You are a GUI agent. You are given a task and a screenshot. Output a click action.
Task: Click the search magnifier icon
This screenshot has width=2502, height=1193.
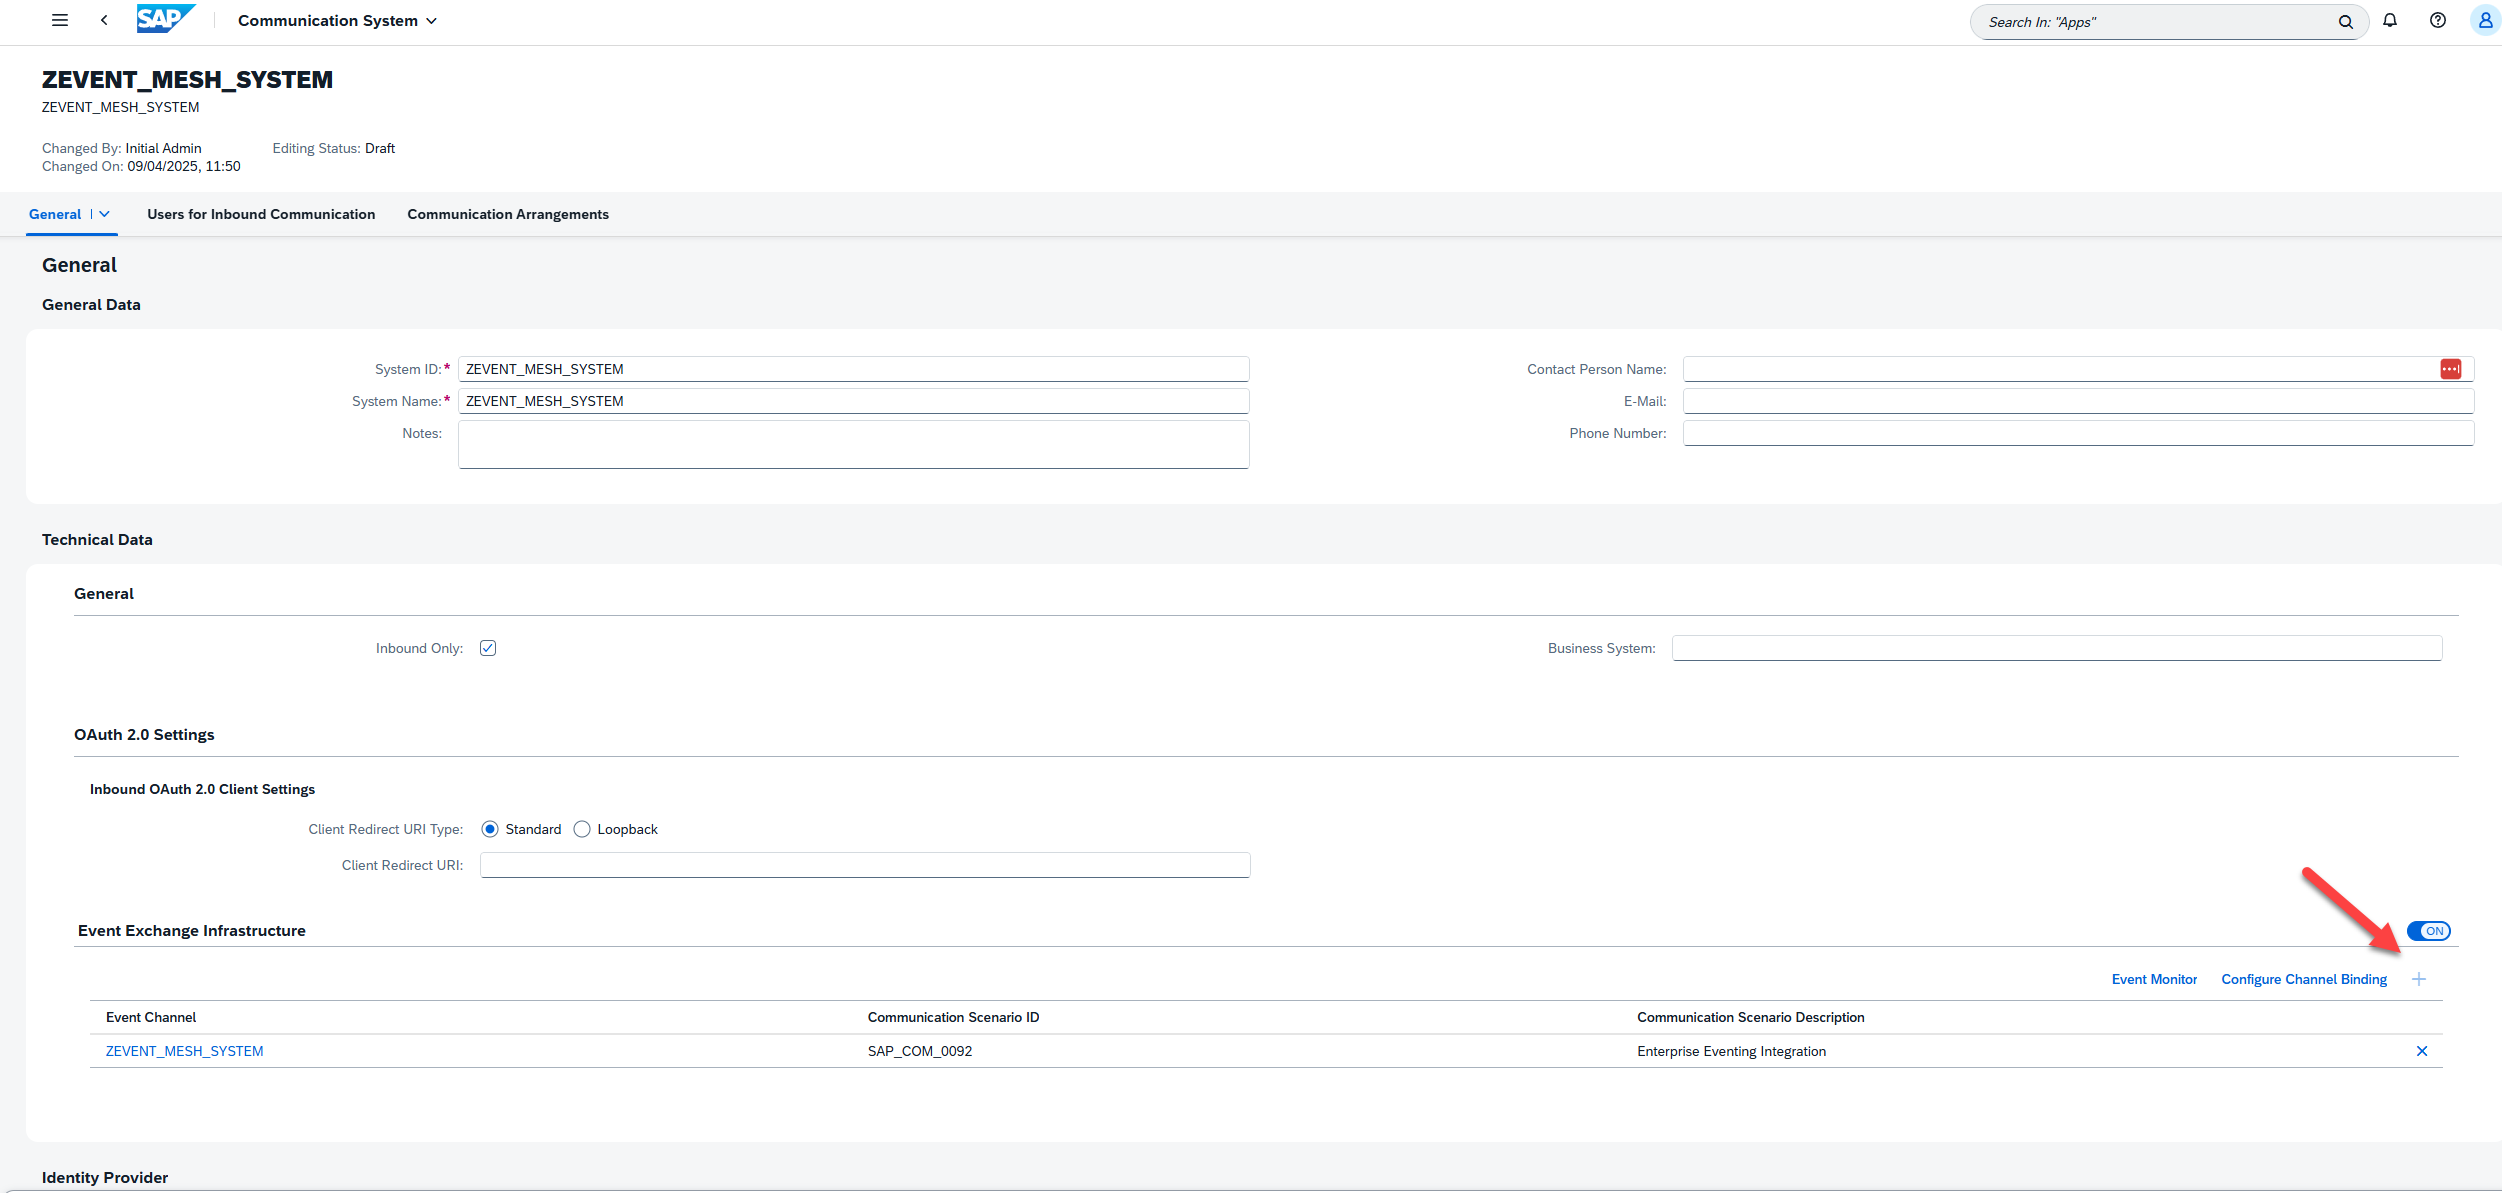click(2345, 22)
